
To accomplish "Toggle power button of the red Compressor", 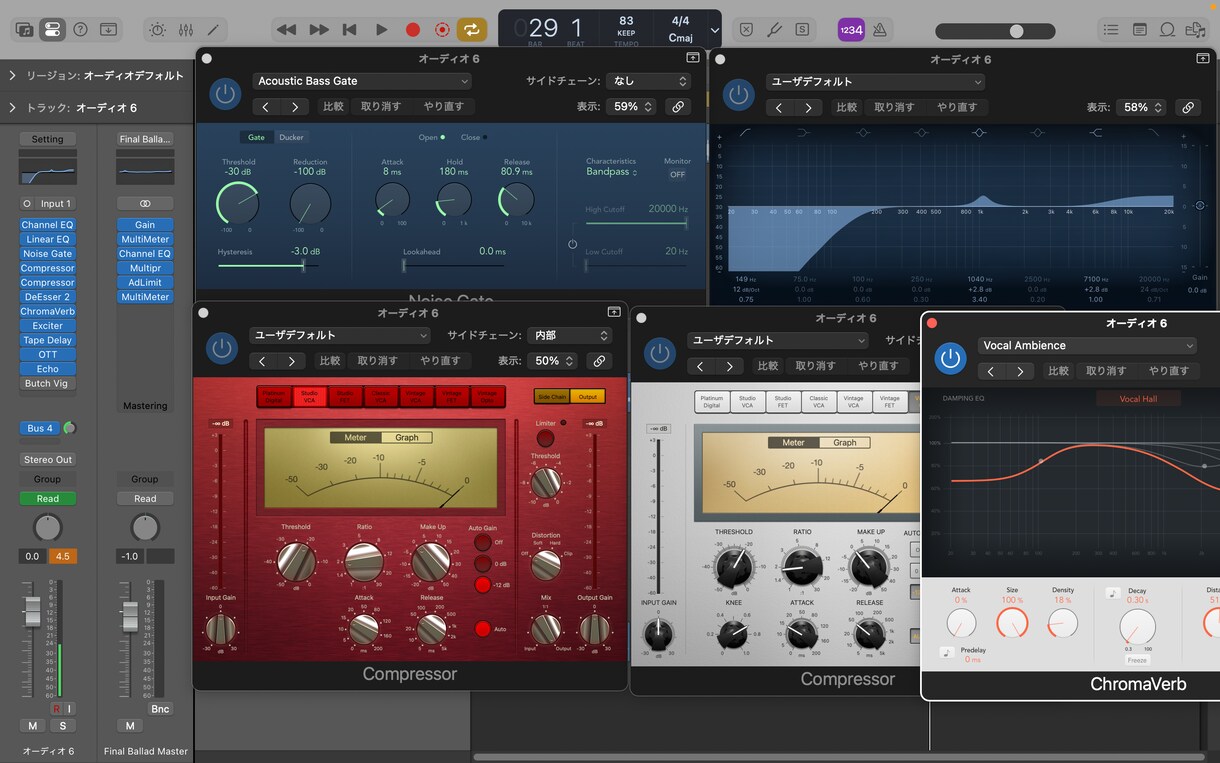I will tap(222, 349).
